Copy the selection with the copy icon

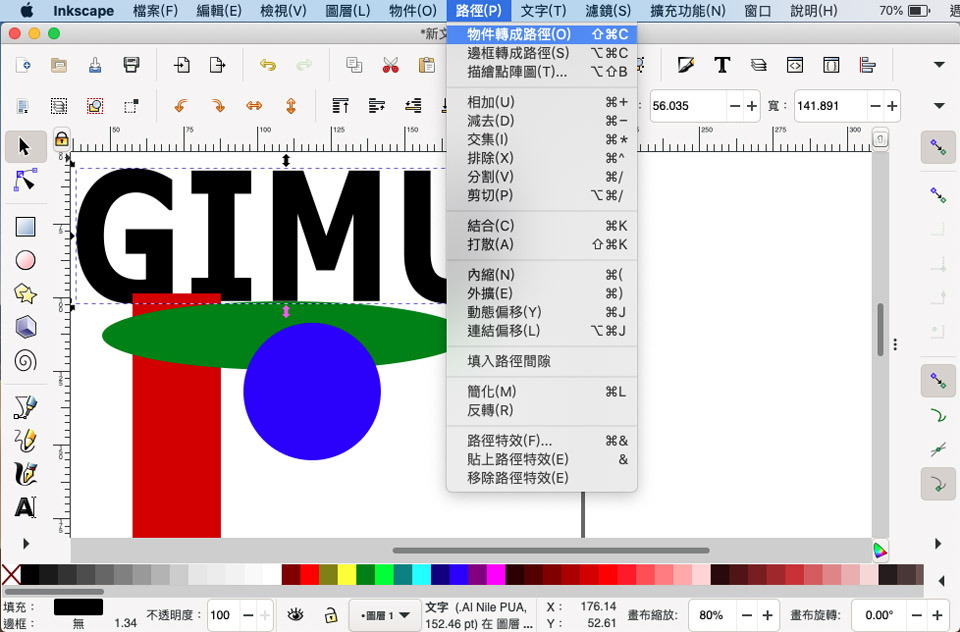[354, 65]
